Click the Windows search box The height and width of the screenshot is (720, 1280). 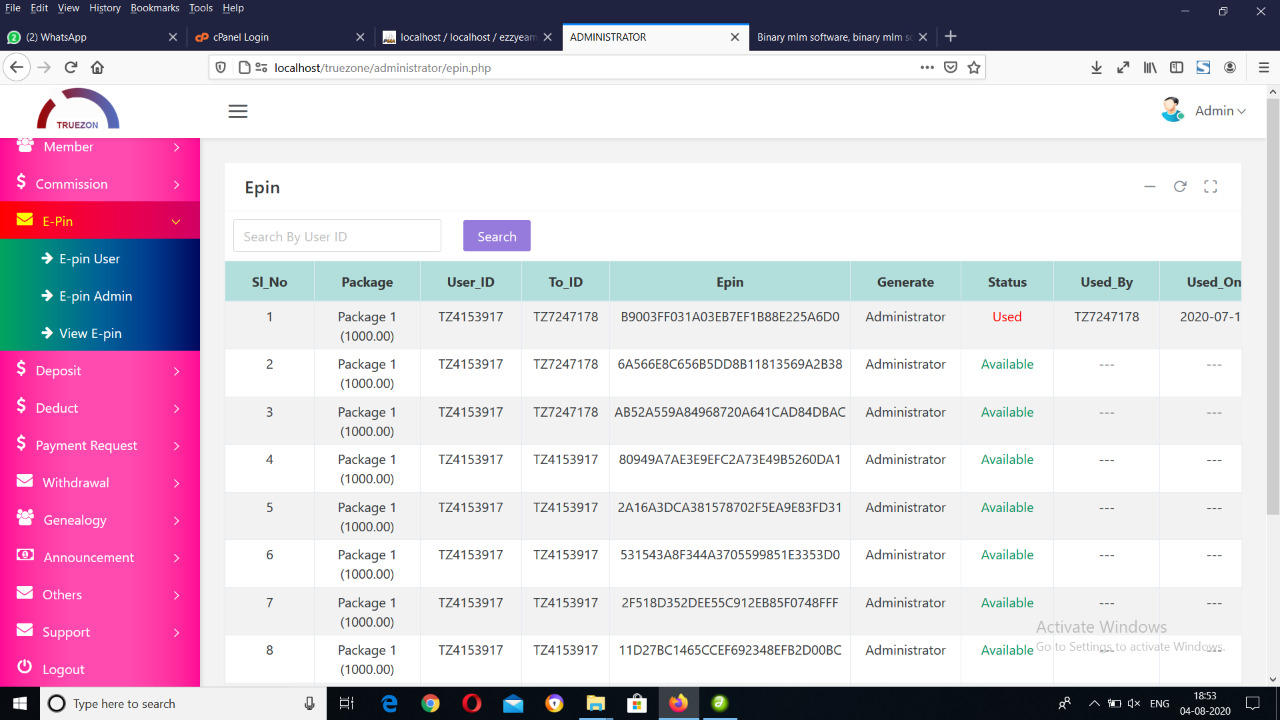coord(182,703)
